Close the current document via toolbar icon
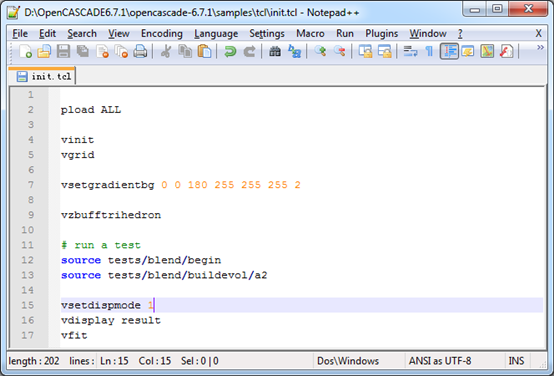 [x=102, y=51]
